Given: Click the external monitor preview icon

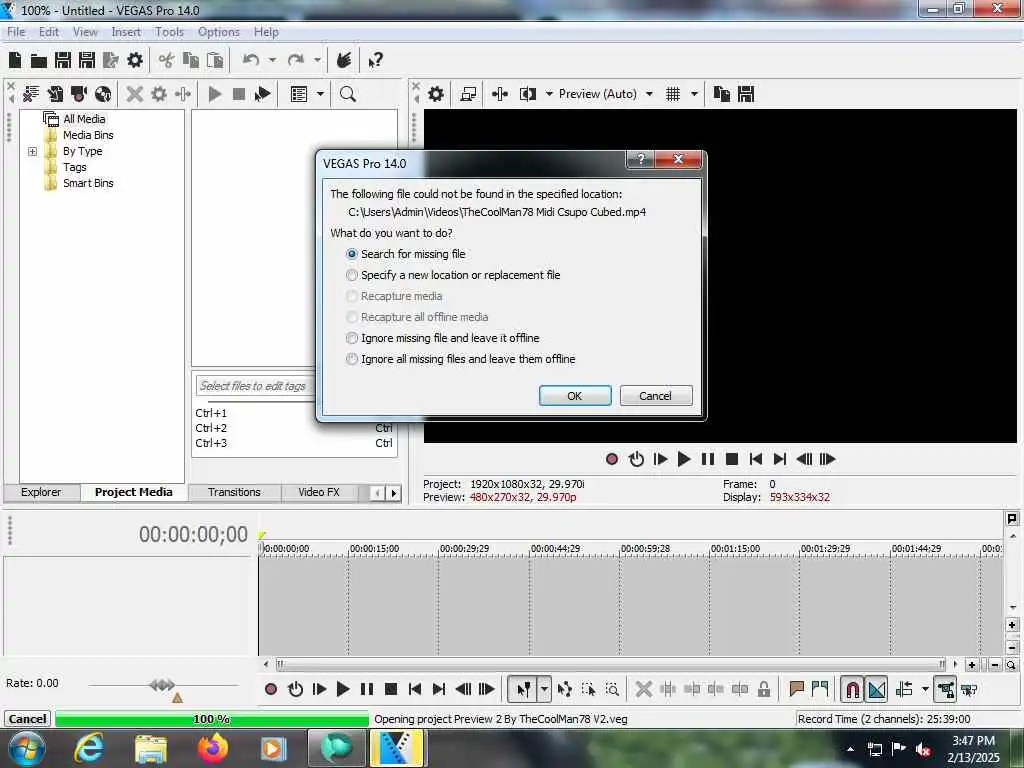Looking at the screenshot, I should tap(468, 94).
